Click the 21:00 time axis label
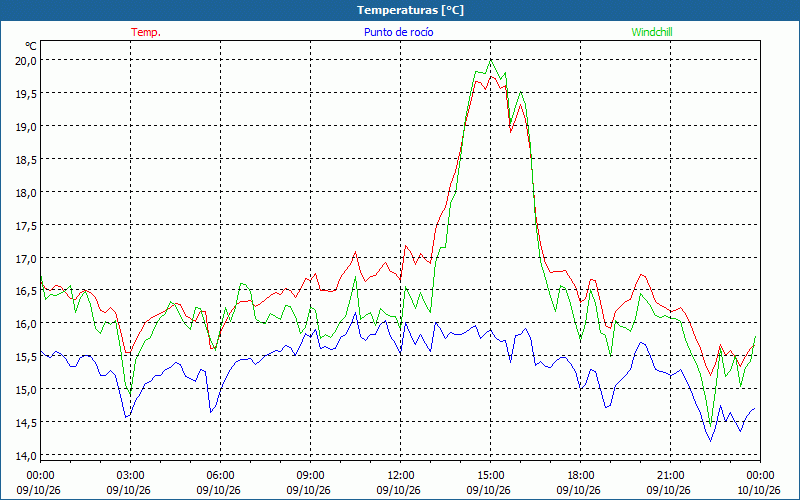The height and width of the screenshot is (500, 800). tap(670, 475)
